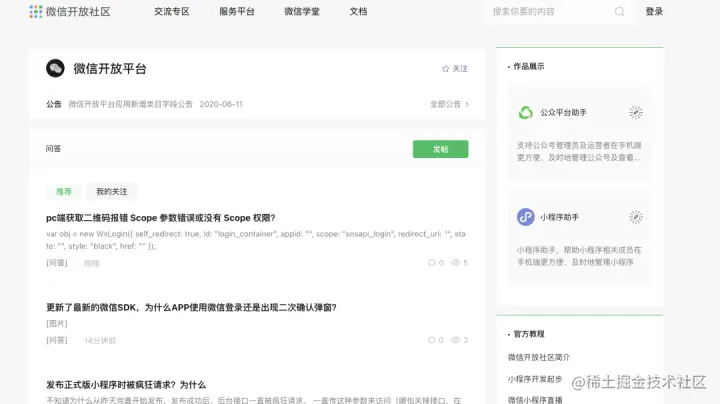The width and height of the screenshot is (720, 404).
Task: Click the star icon next to 关注
Action: 445,68
